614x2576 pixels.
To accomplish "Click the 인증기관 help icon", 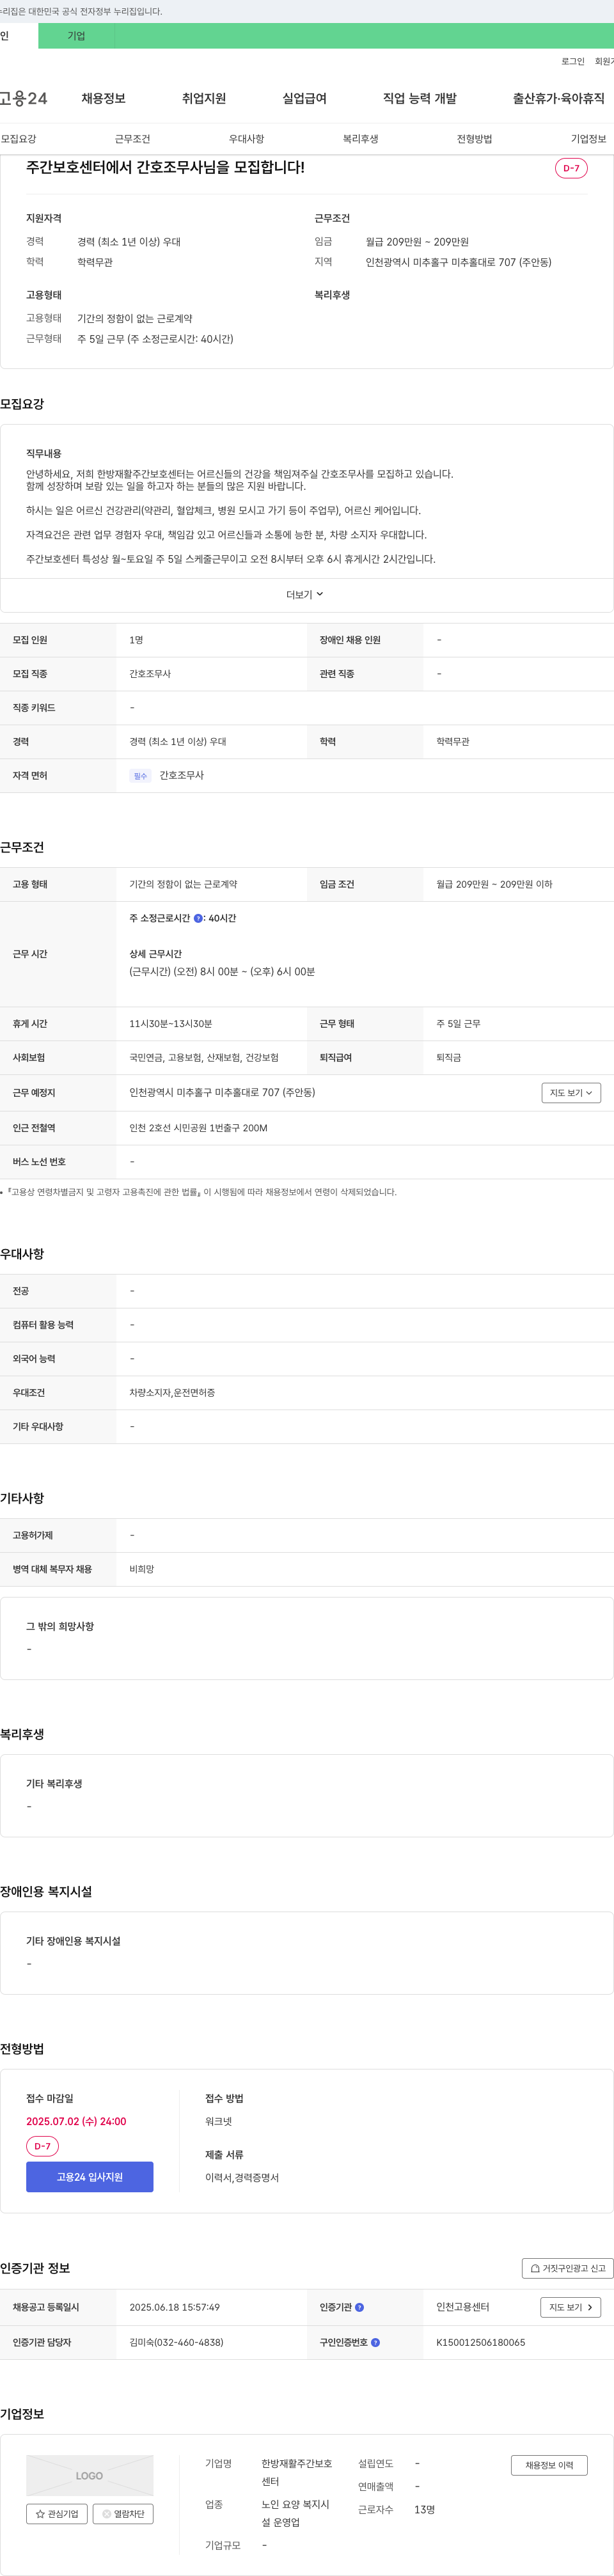I will [359, 2307].
